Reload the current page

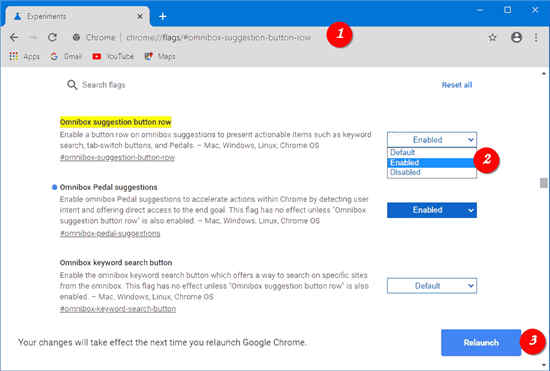pos(52,37)
